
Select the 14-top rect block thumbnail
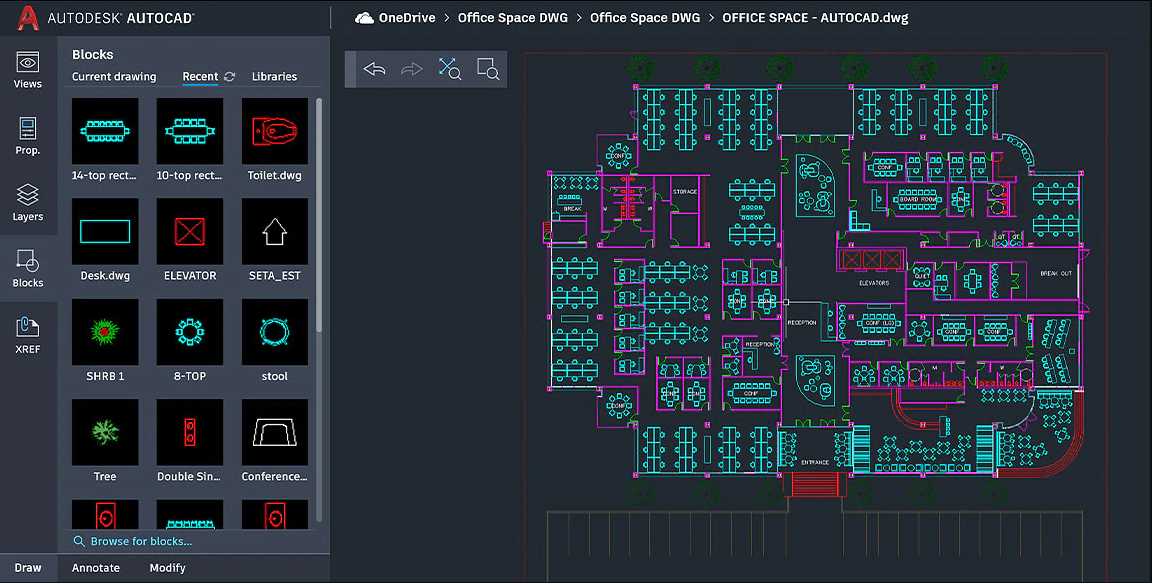pos(105,131)
